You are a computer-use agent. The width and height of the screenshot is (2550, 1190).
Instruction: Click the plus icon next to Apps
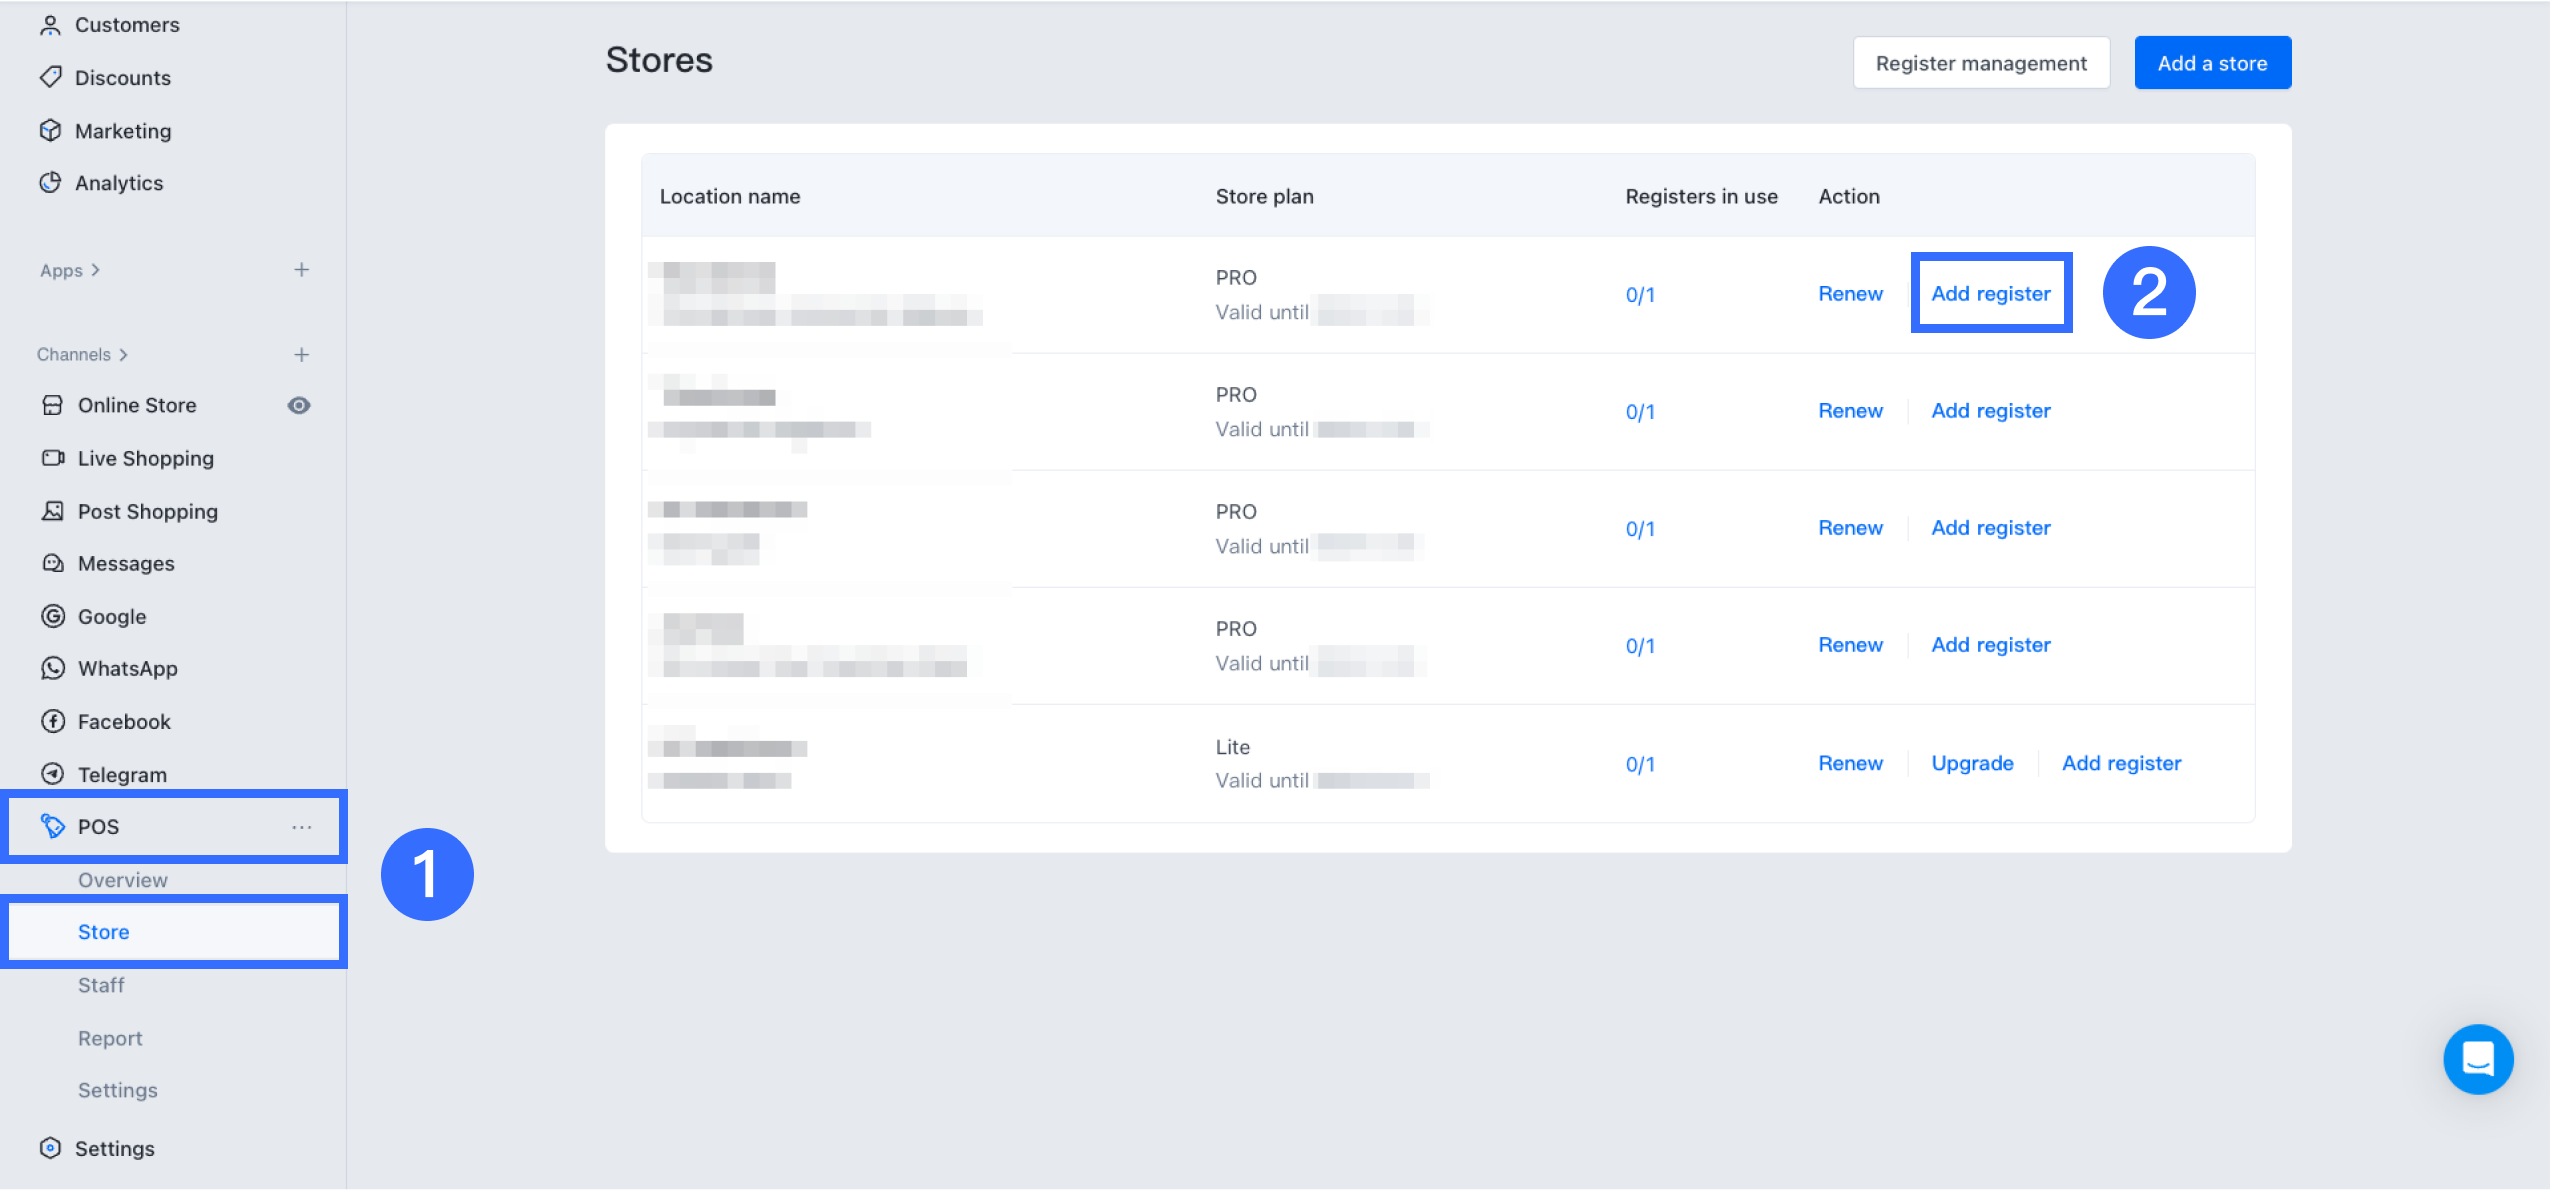point(301,270)
